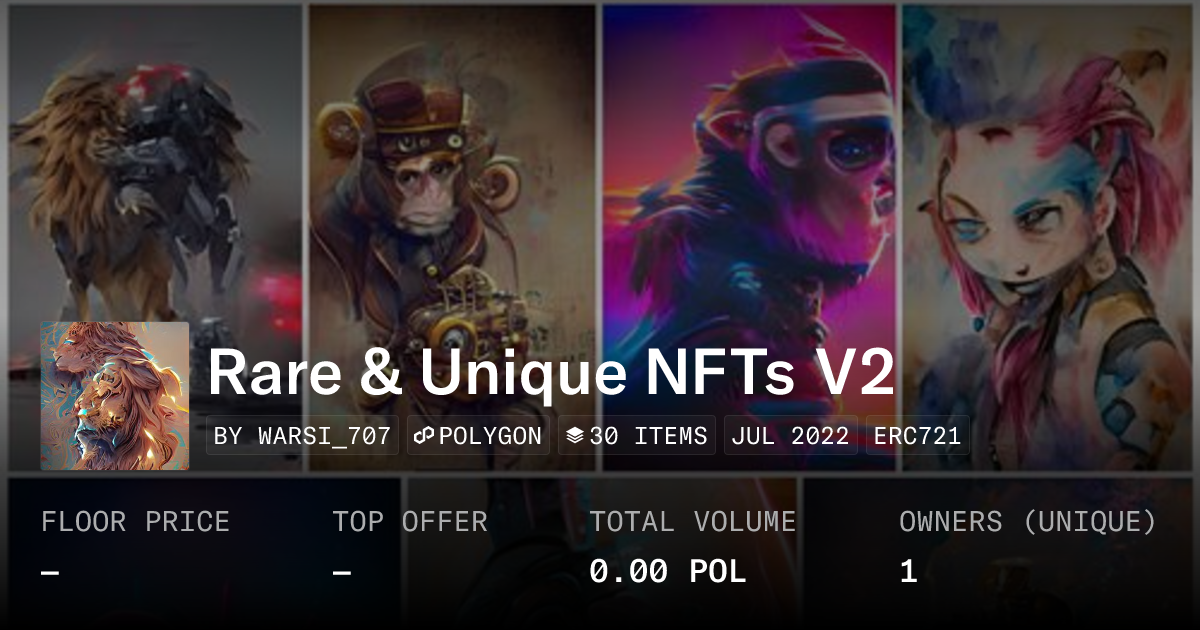This screenshot has height=630, width=1200.
Task: Click the 0.00 POL volume value
Action: (x=668, y=572)
